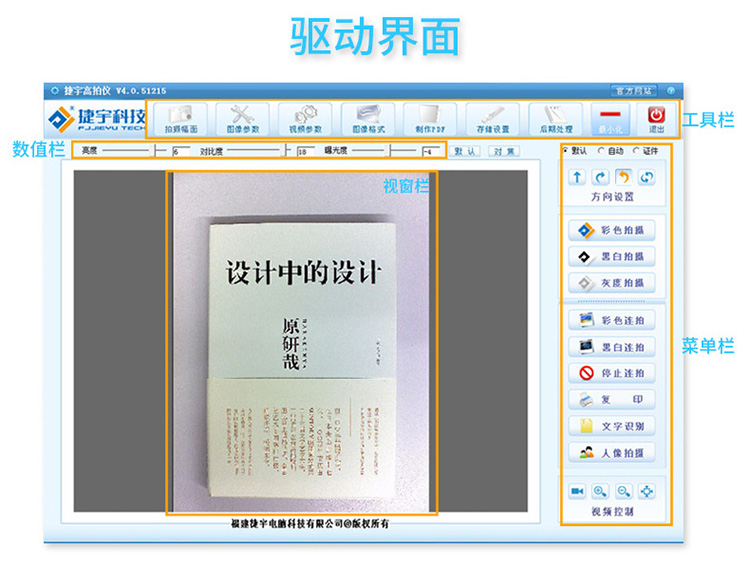
Task: Click the 停止连拍 stop burst button
Action: click(611, 374)
